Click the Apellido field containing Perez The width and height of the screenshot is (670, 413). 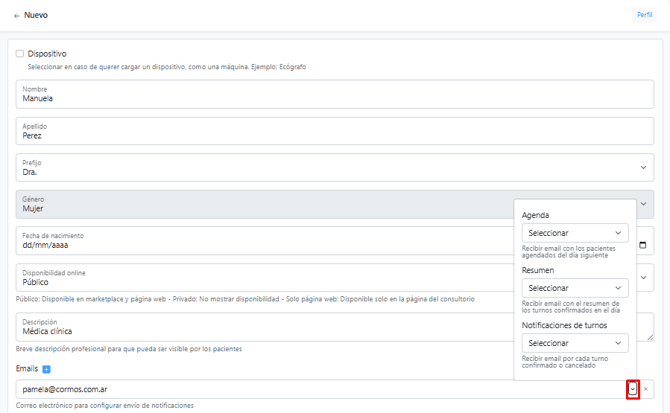tap(335, 131)
